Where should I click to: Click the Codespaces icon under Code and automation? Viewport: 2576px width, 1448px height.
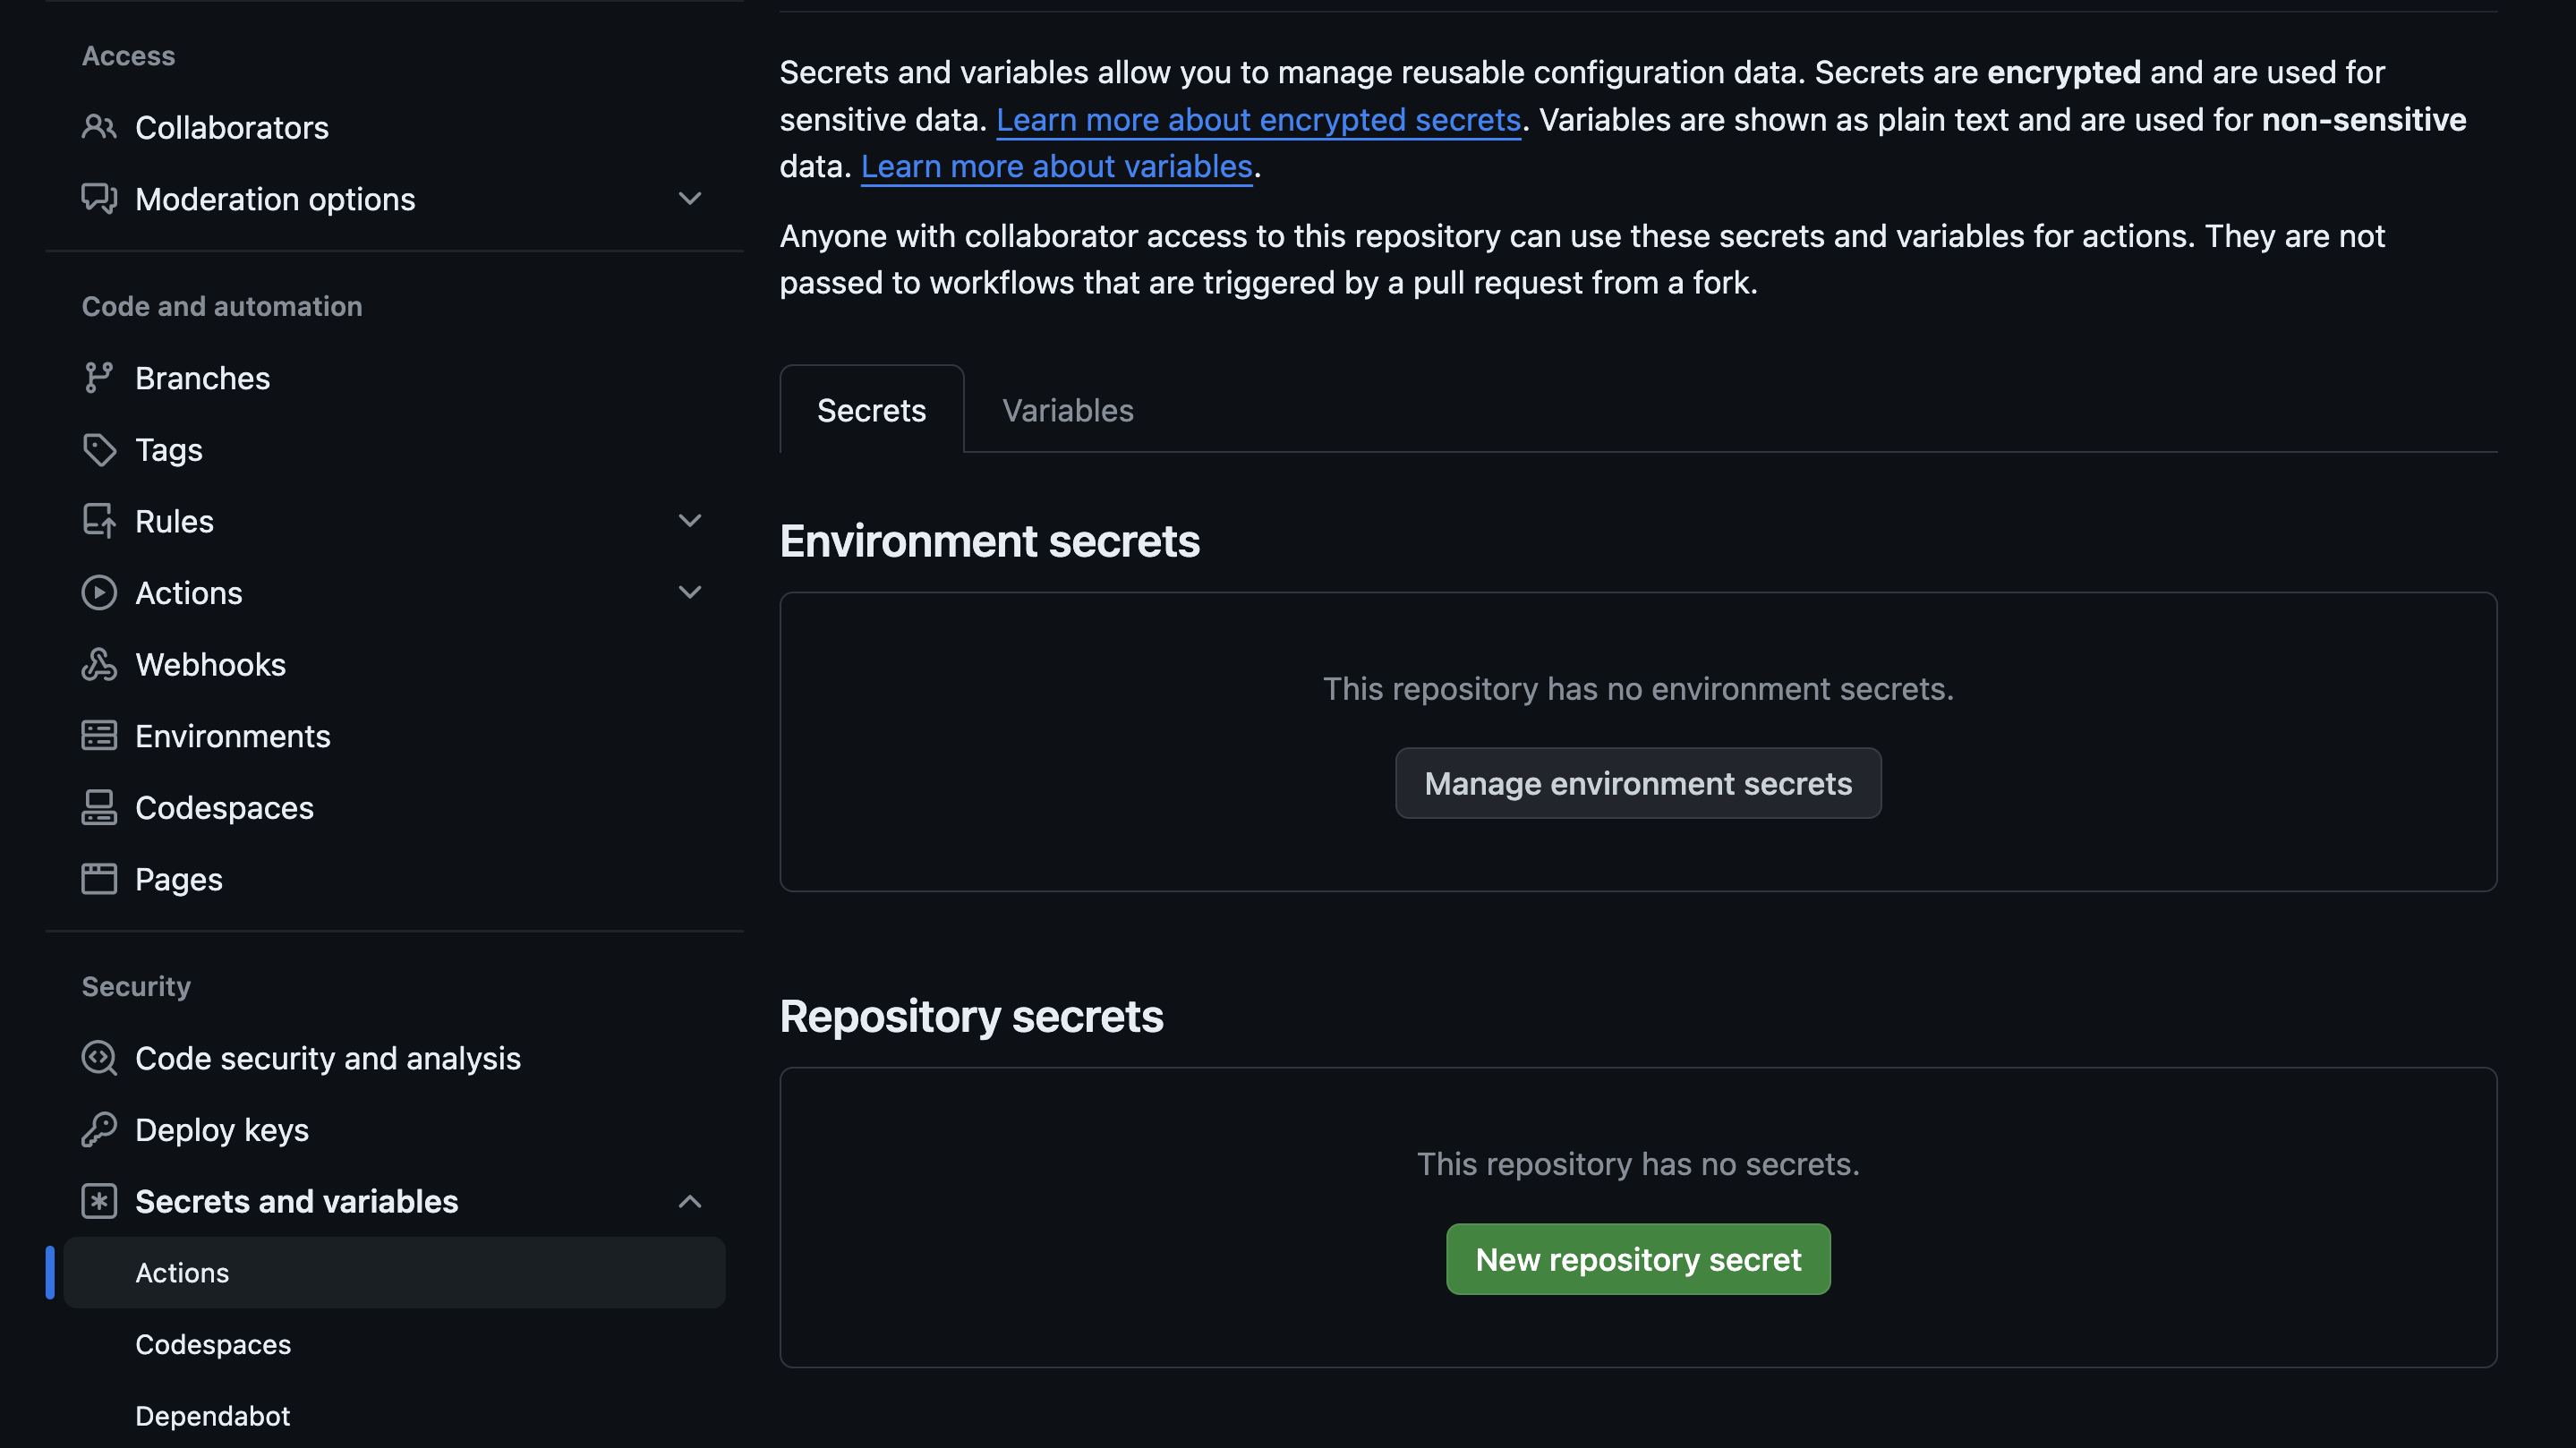pyautogui.click(x=98, y=808)
